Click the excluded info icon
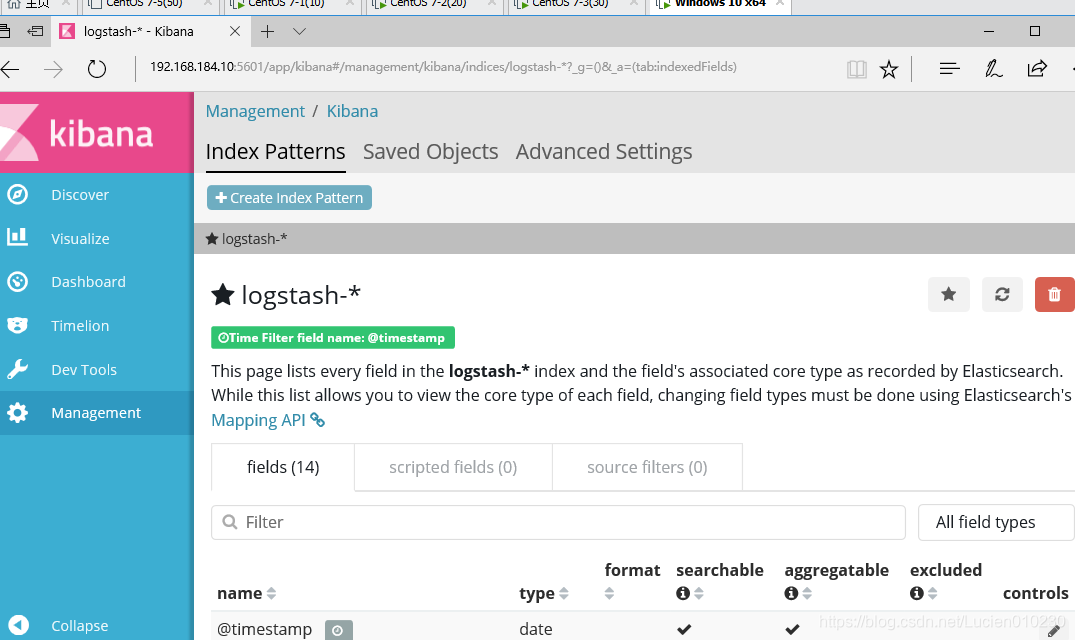This screenshot has height=640, width=1075. (x=917, y=593)
